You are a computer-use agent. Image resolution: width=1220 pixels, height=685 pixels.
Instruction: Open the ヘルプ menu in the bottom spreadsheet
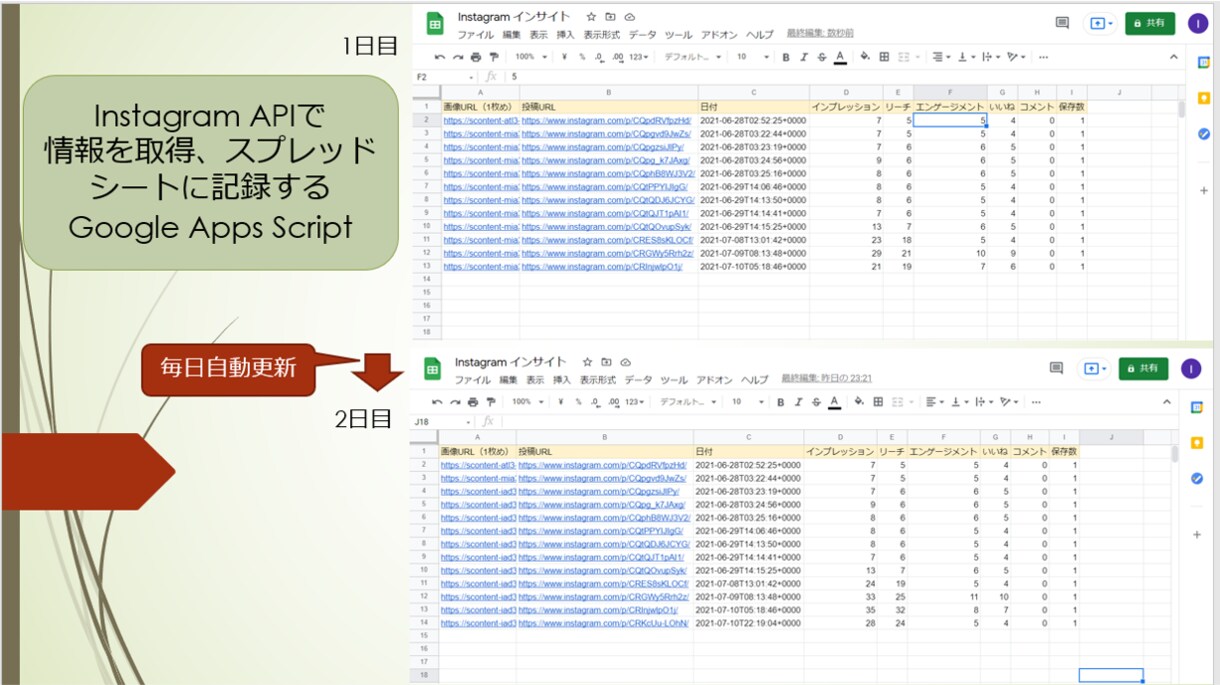click(x=755, y=380)
